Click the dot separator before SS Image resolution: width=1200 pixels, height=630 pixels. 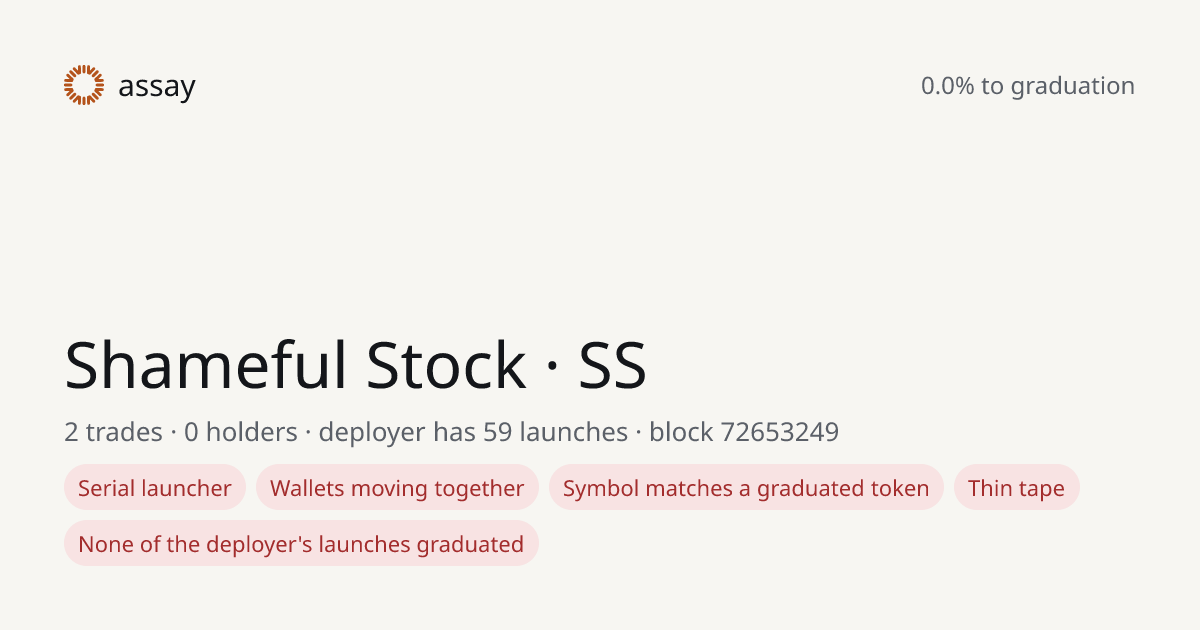click(552, 370)
